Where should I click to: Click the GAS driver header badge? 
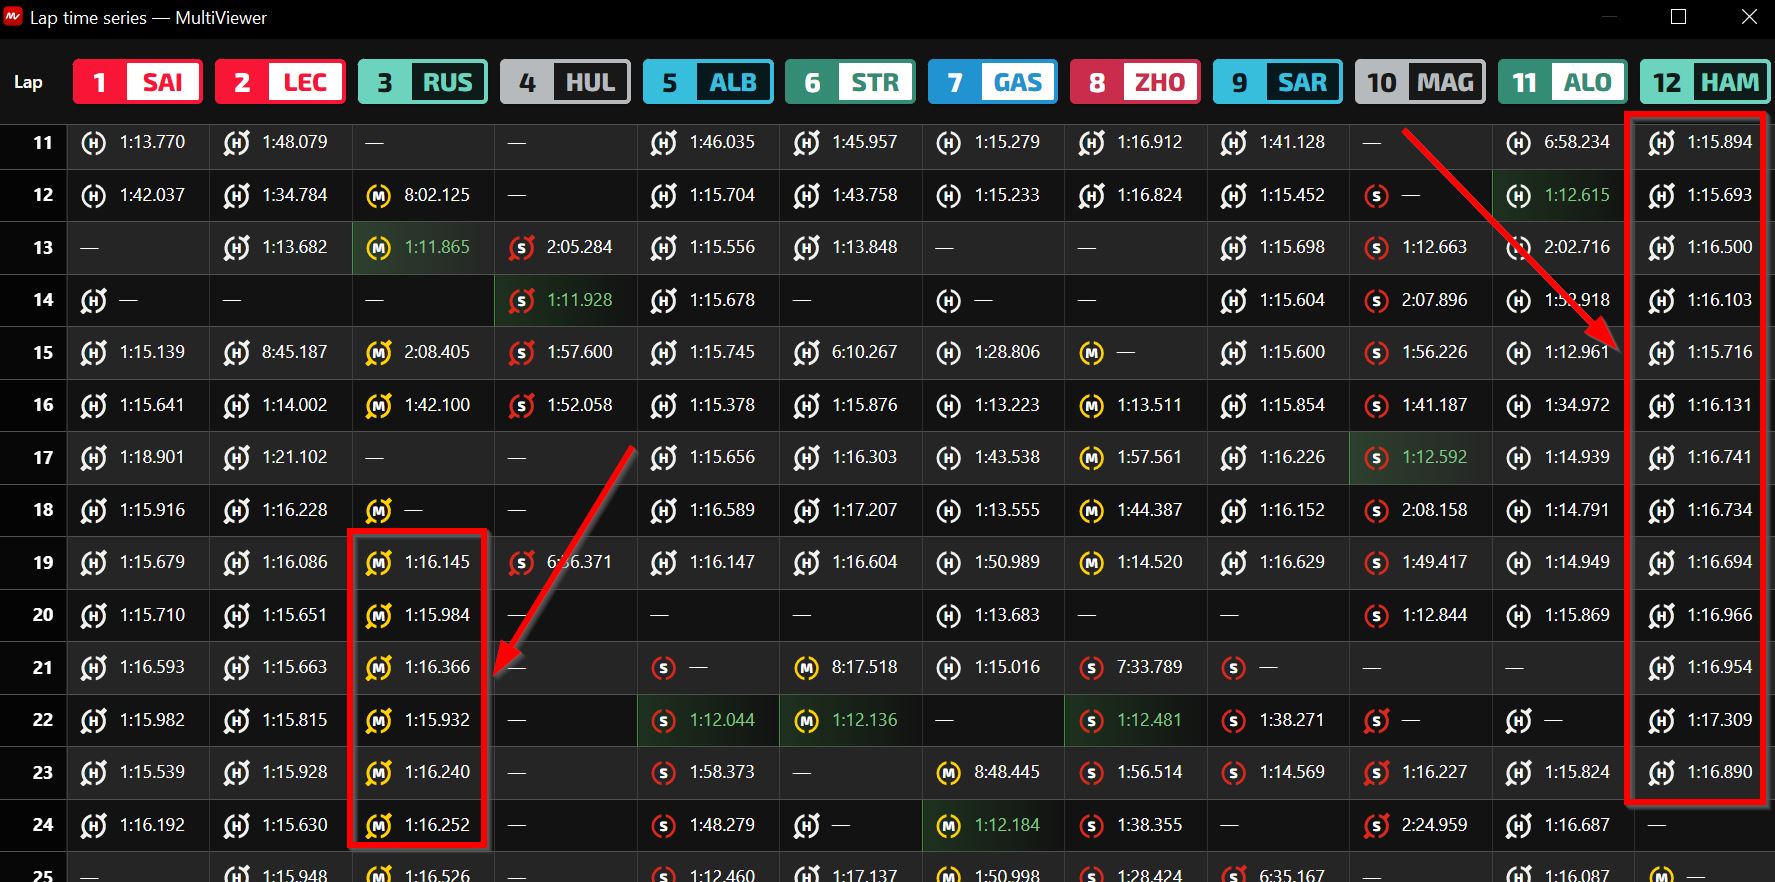click(993, 82)
